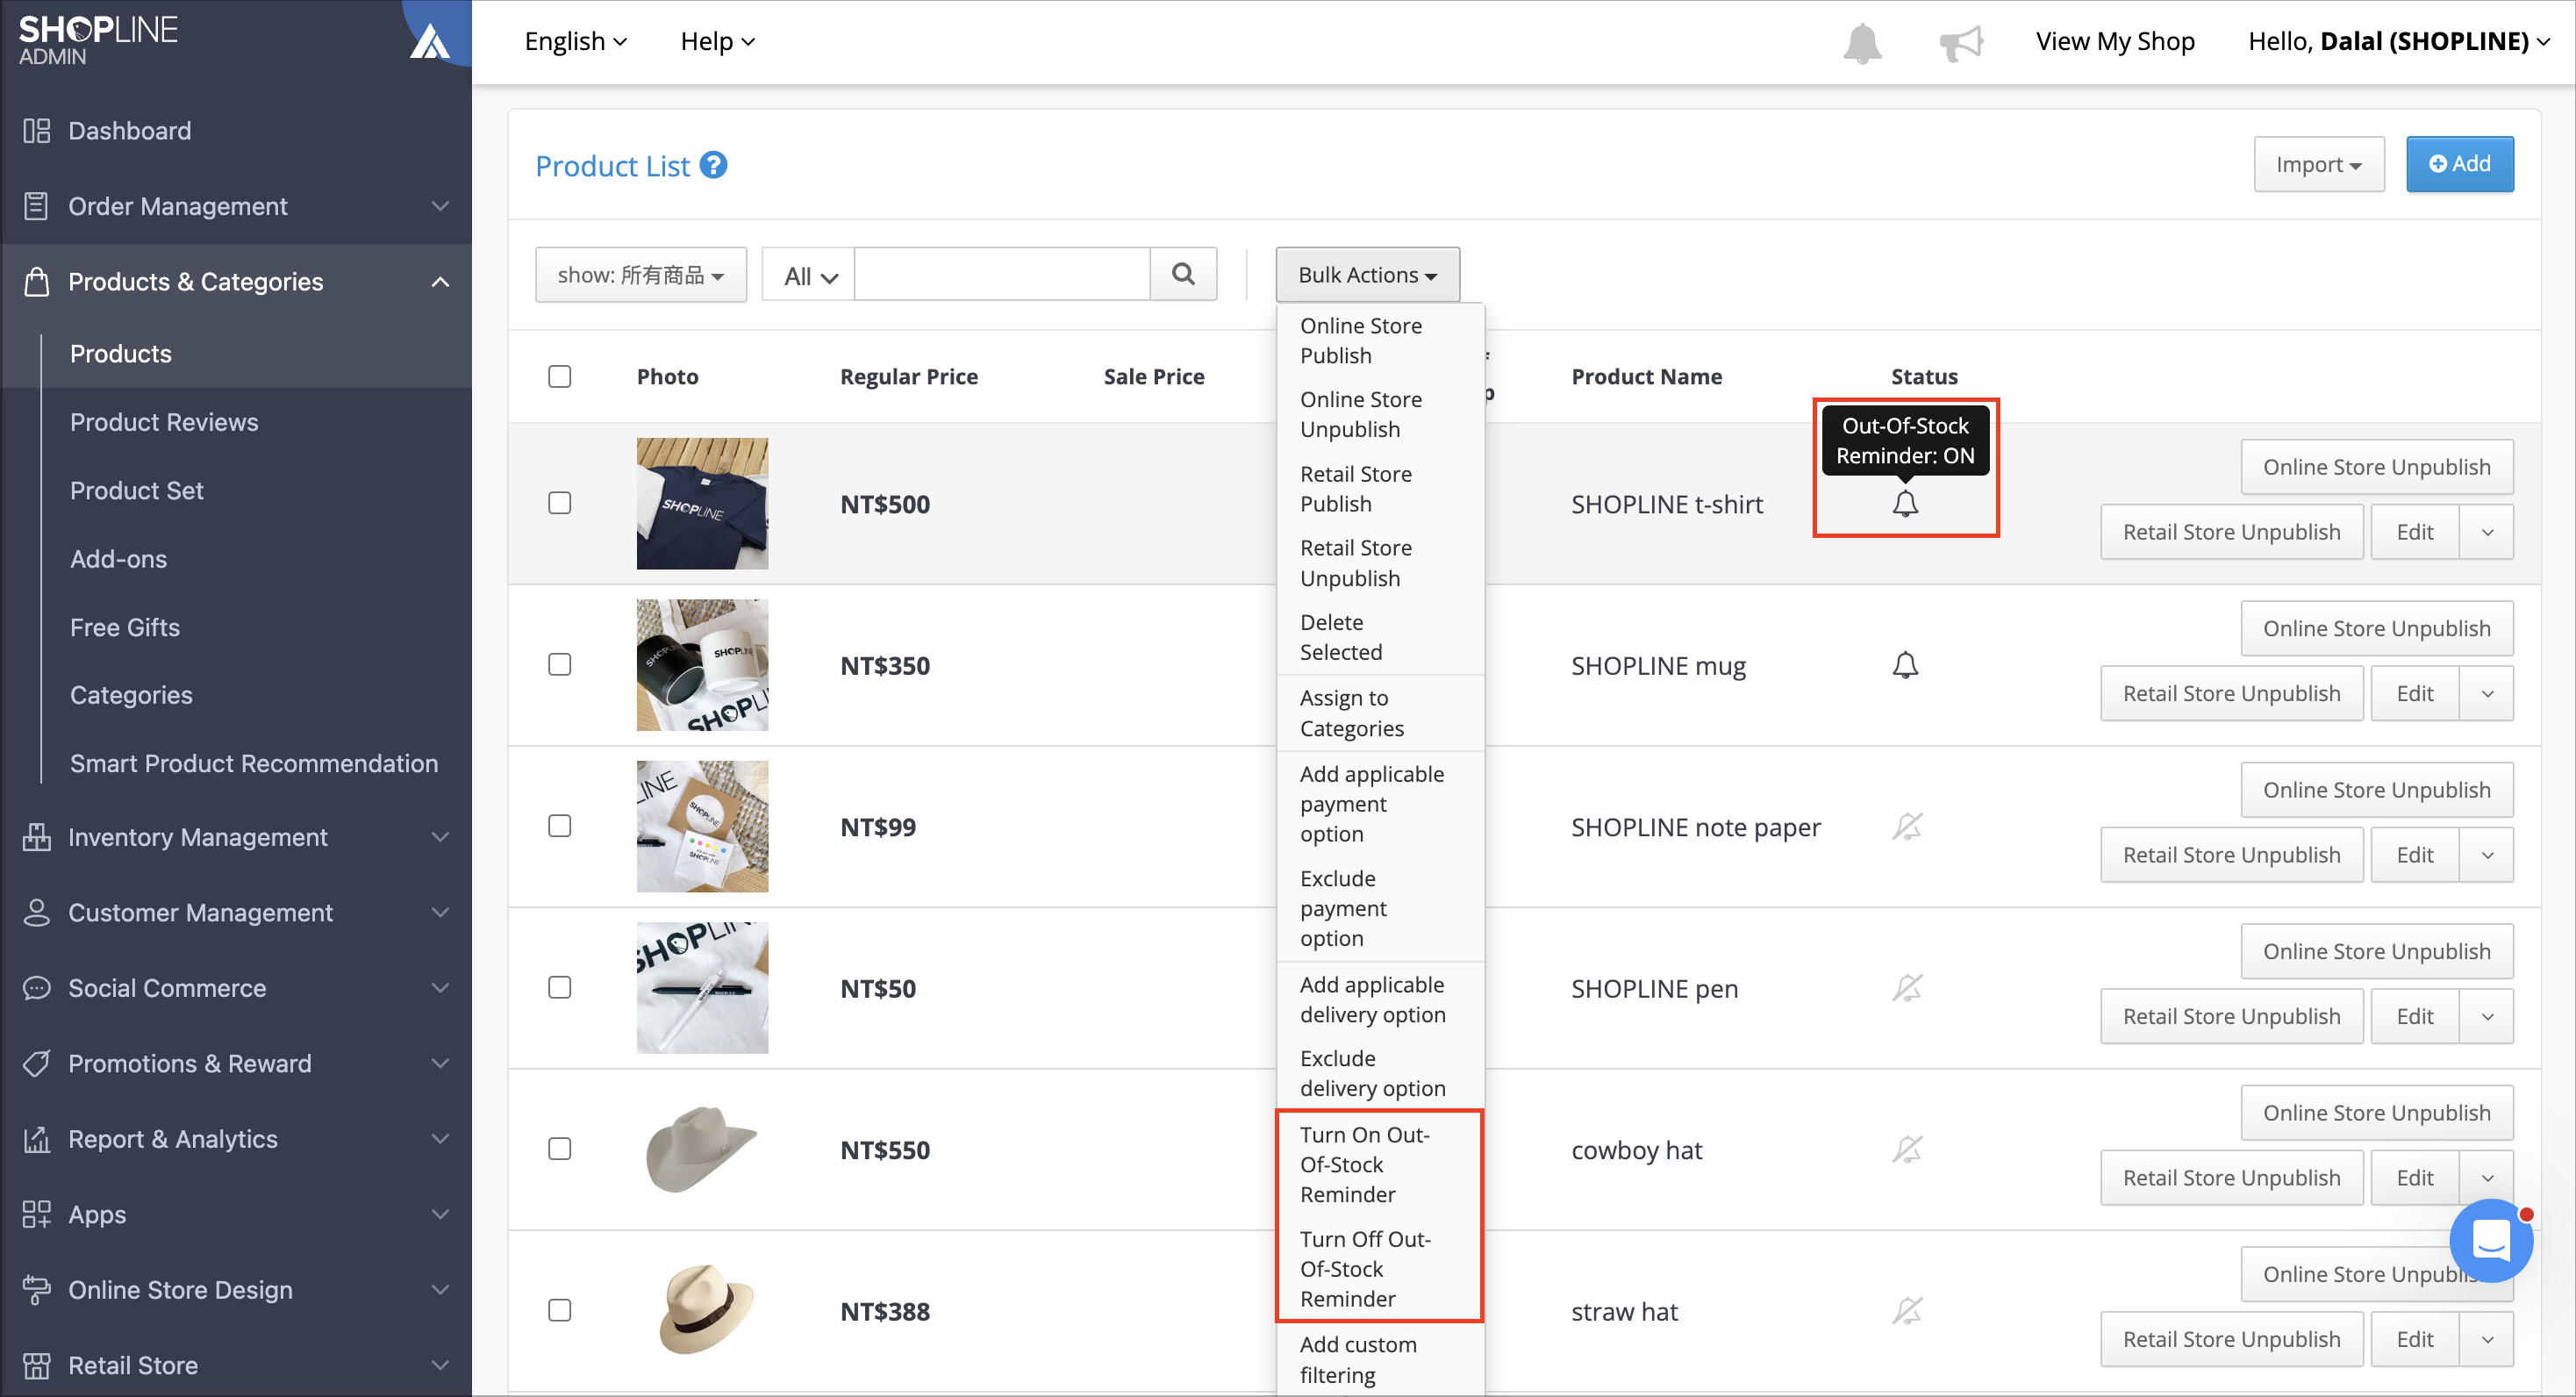This screenshot has height=1397, width=2576.
Task: Click the Report & Analytics chart icon
Action: [37, 1139]
